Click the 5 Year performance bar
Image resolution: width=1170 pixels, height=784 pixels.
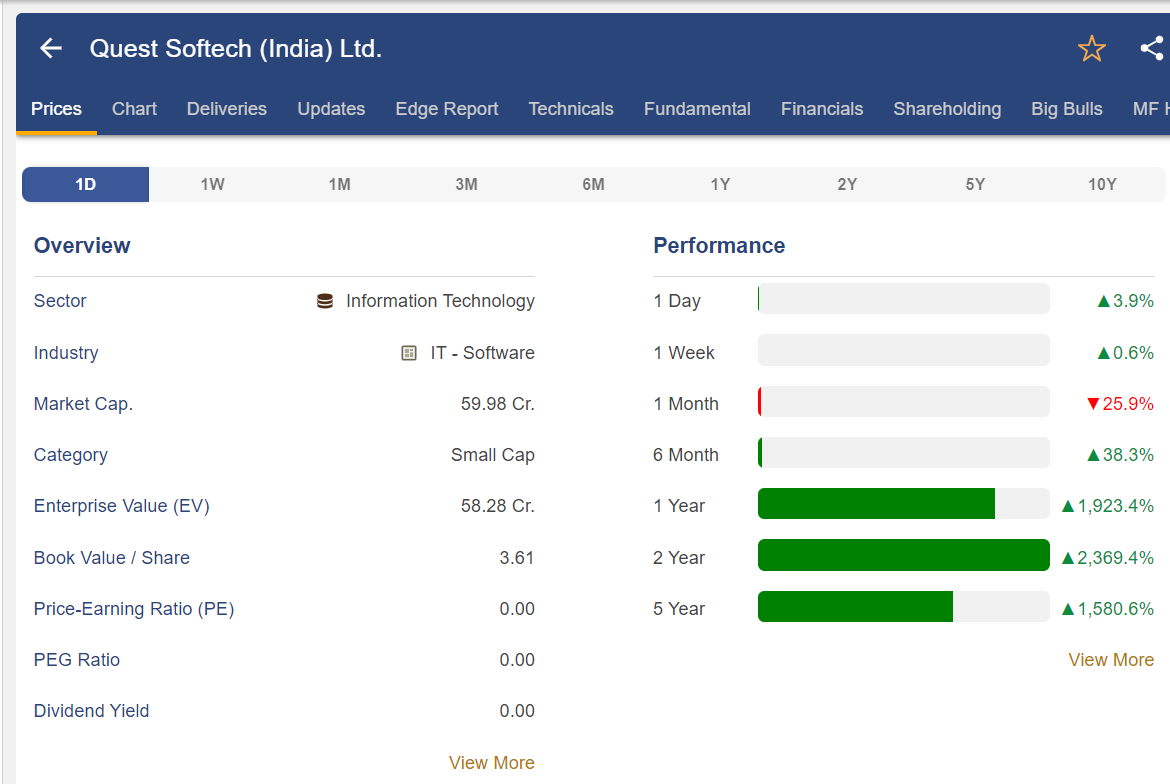[904, 606]
